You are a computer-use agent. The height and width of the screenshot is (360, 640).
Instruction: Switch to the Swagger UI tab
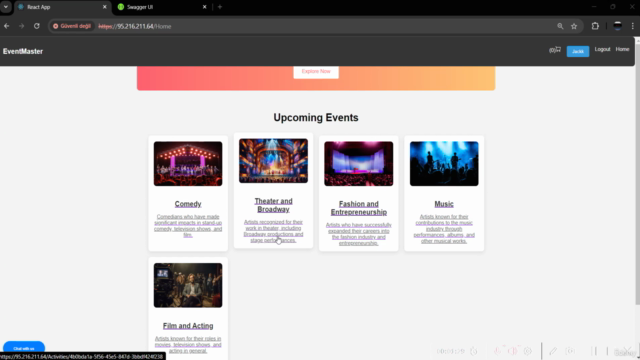tap(162, 7)
